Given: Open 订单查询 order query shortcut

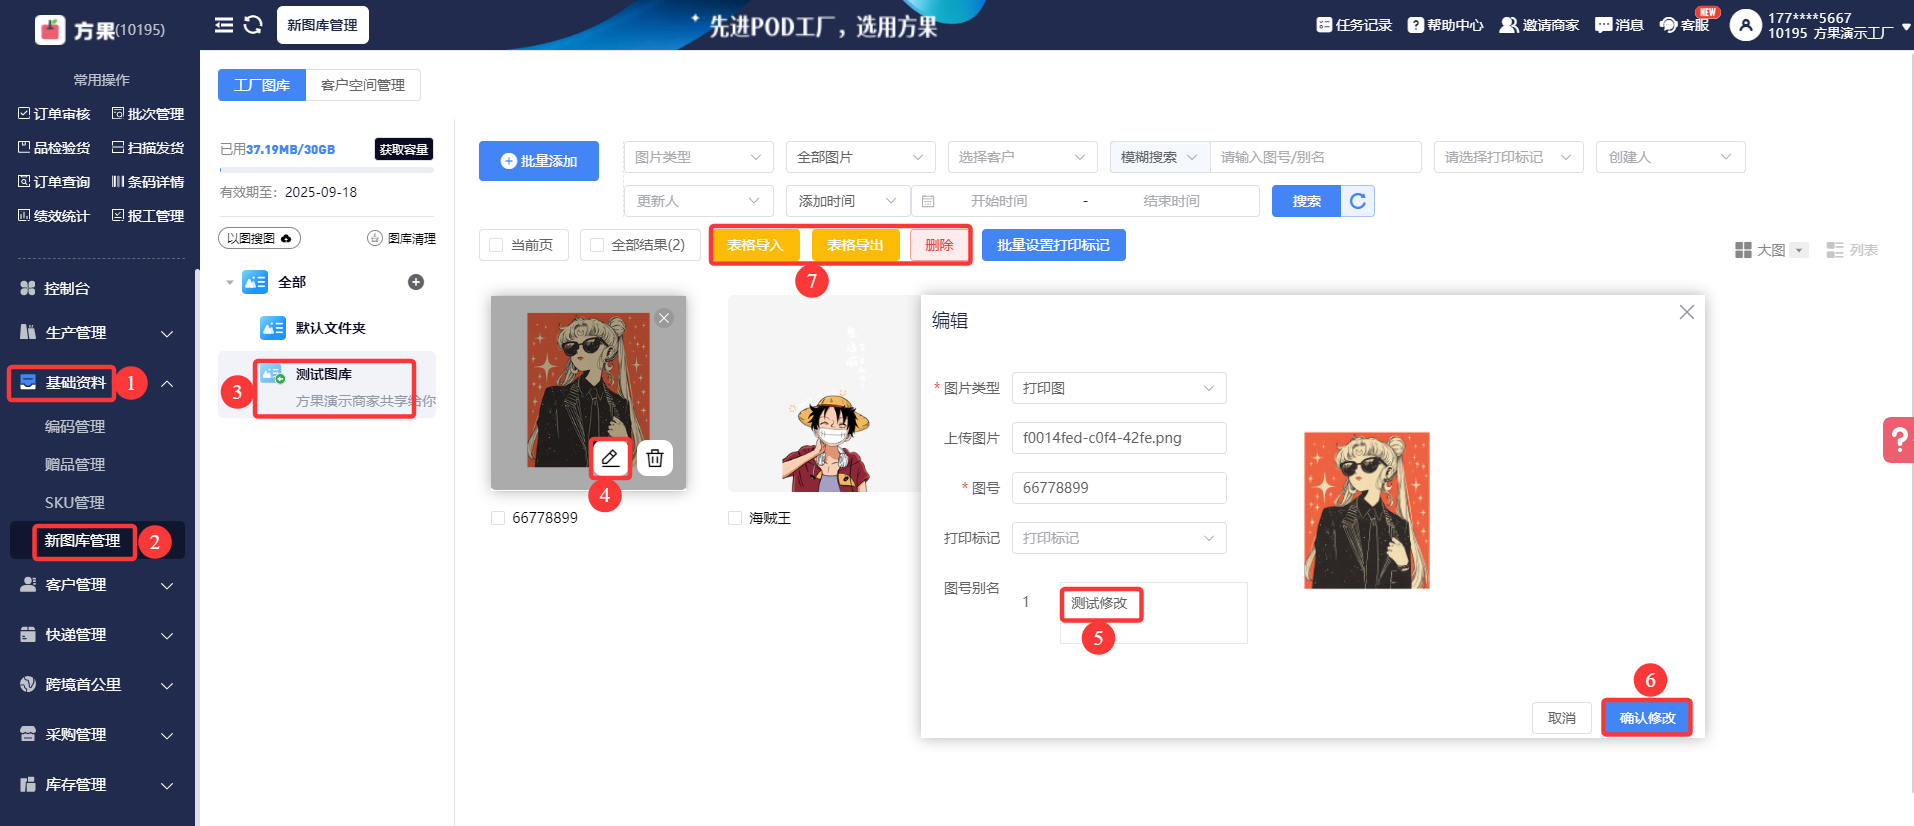Looking at the screenshot, I should pos(54,182).
